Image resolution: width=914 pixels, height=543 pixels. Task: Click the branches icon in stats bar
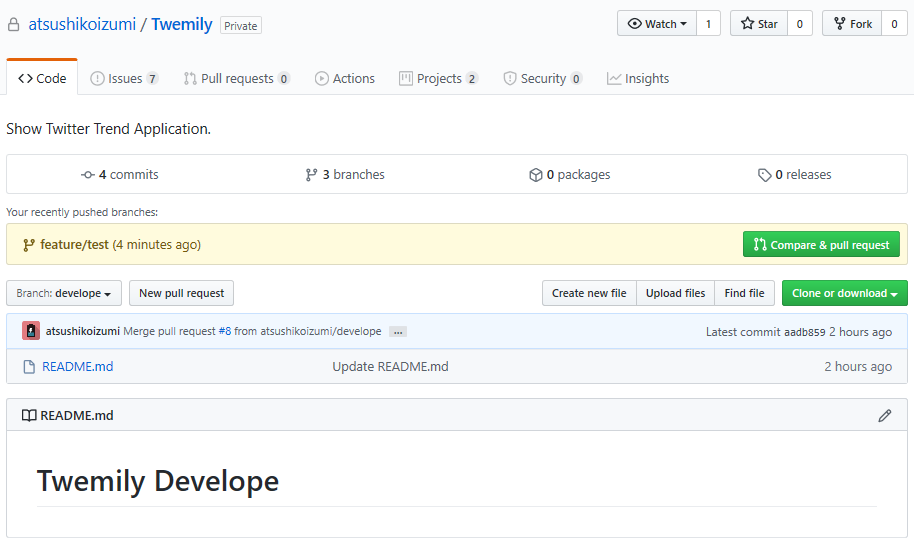(312, 175)
